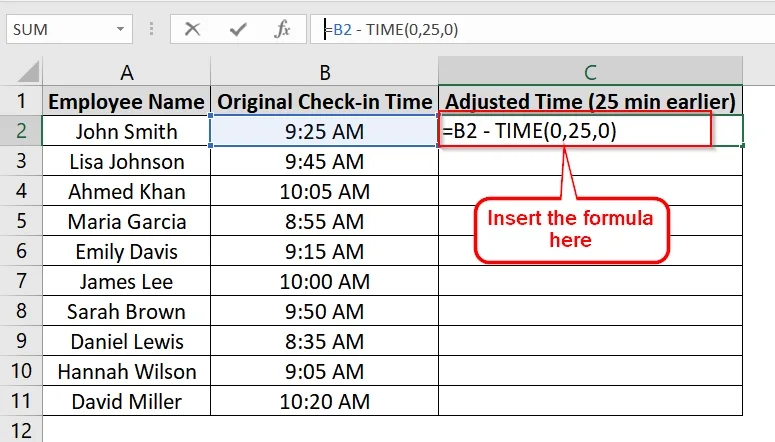Select row 11 header
This screenshot has width=775, height=442.
point(21,401)
